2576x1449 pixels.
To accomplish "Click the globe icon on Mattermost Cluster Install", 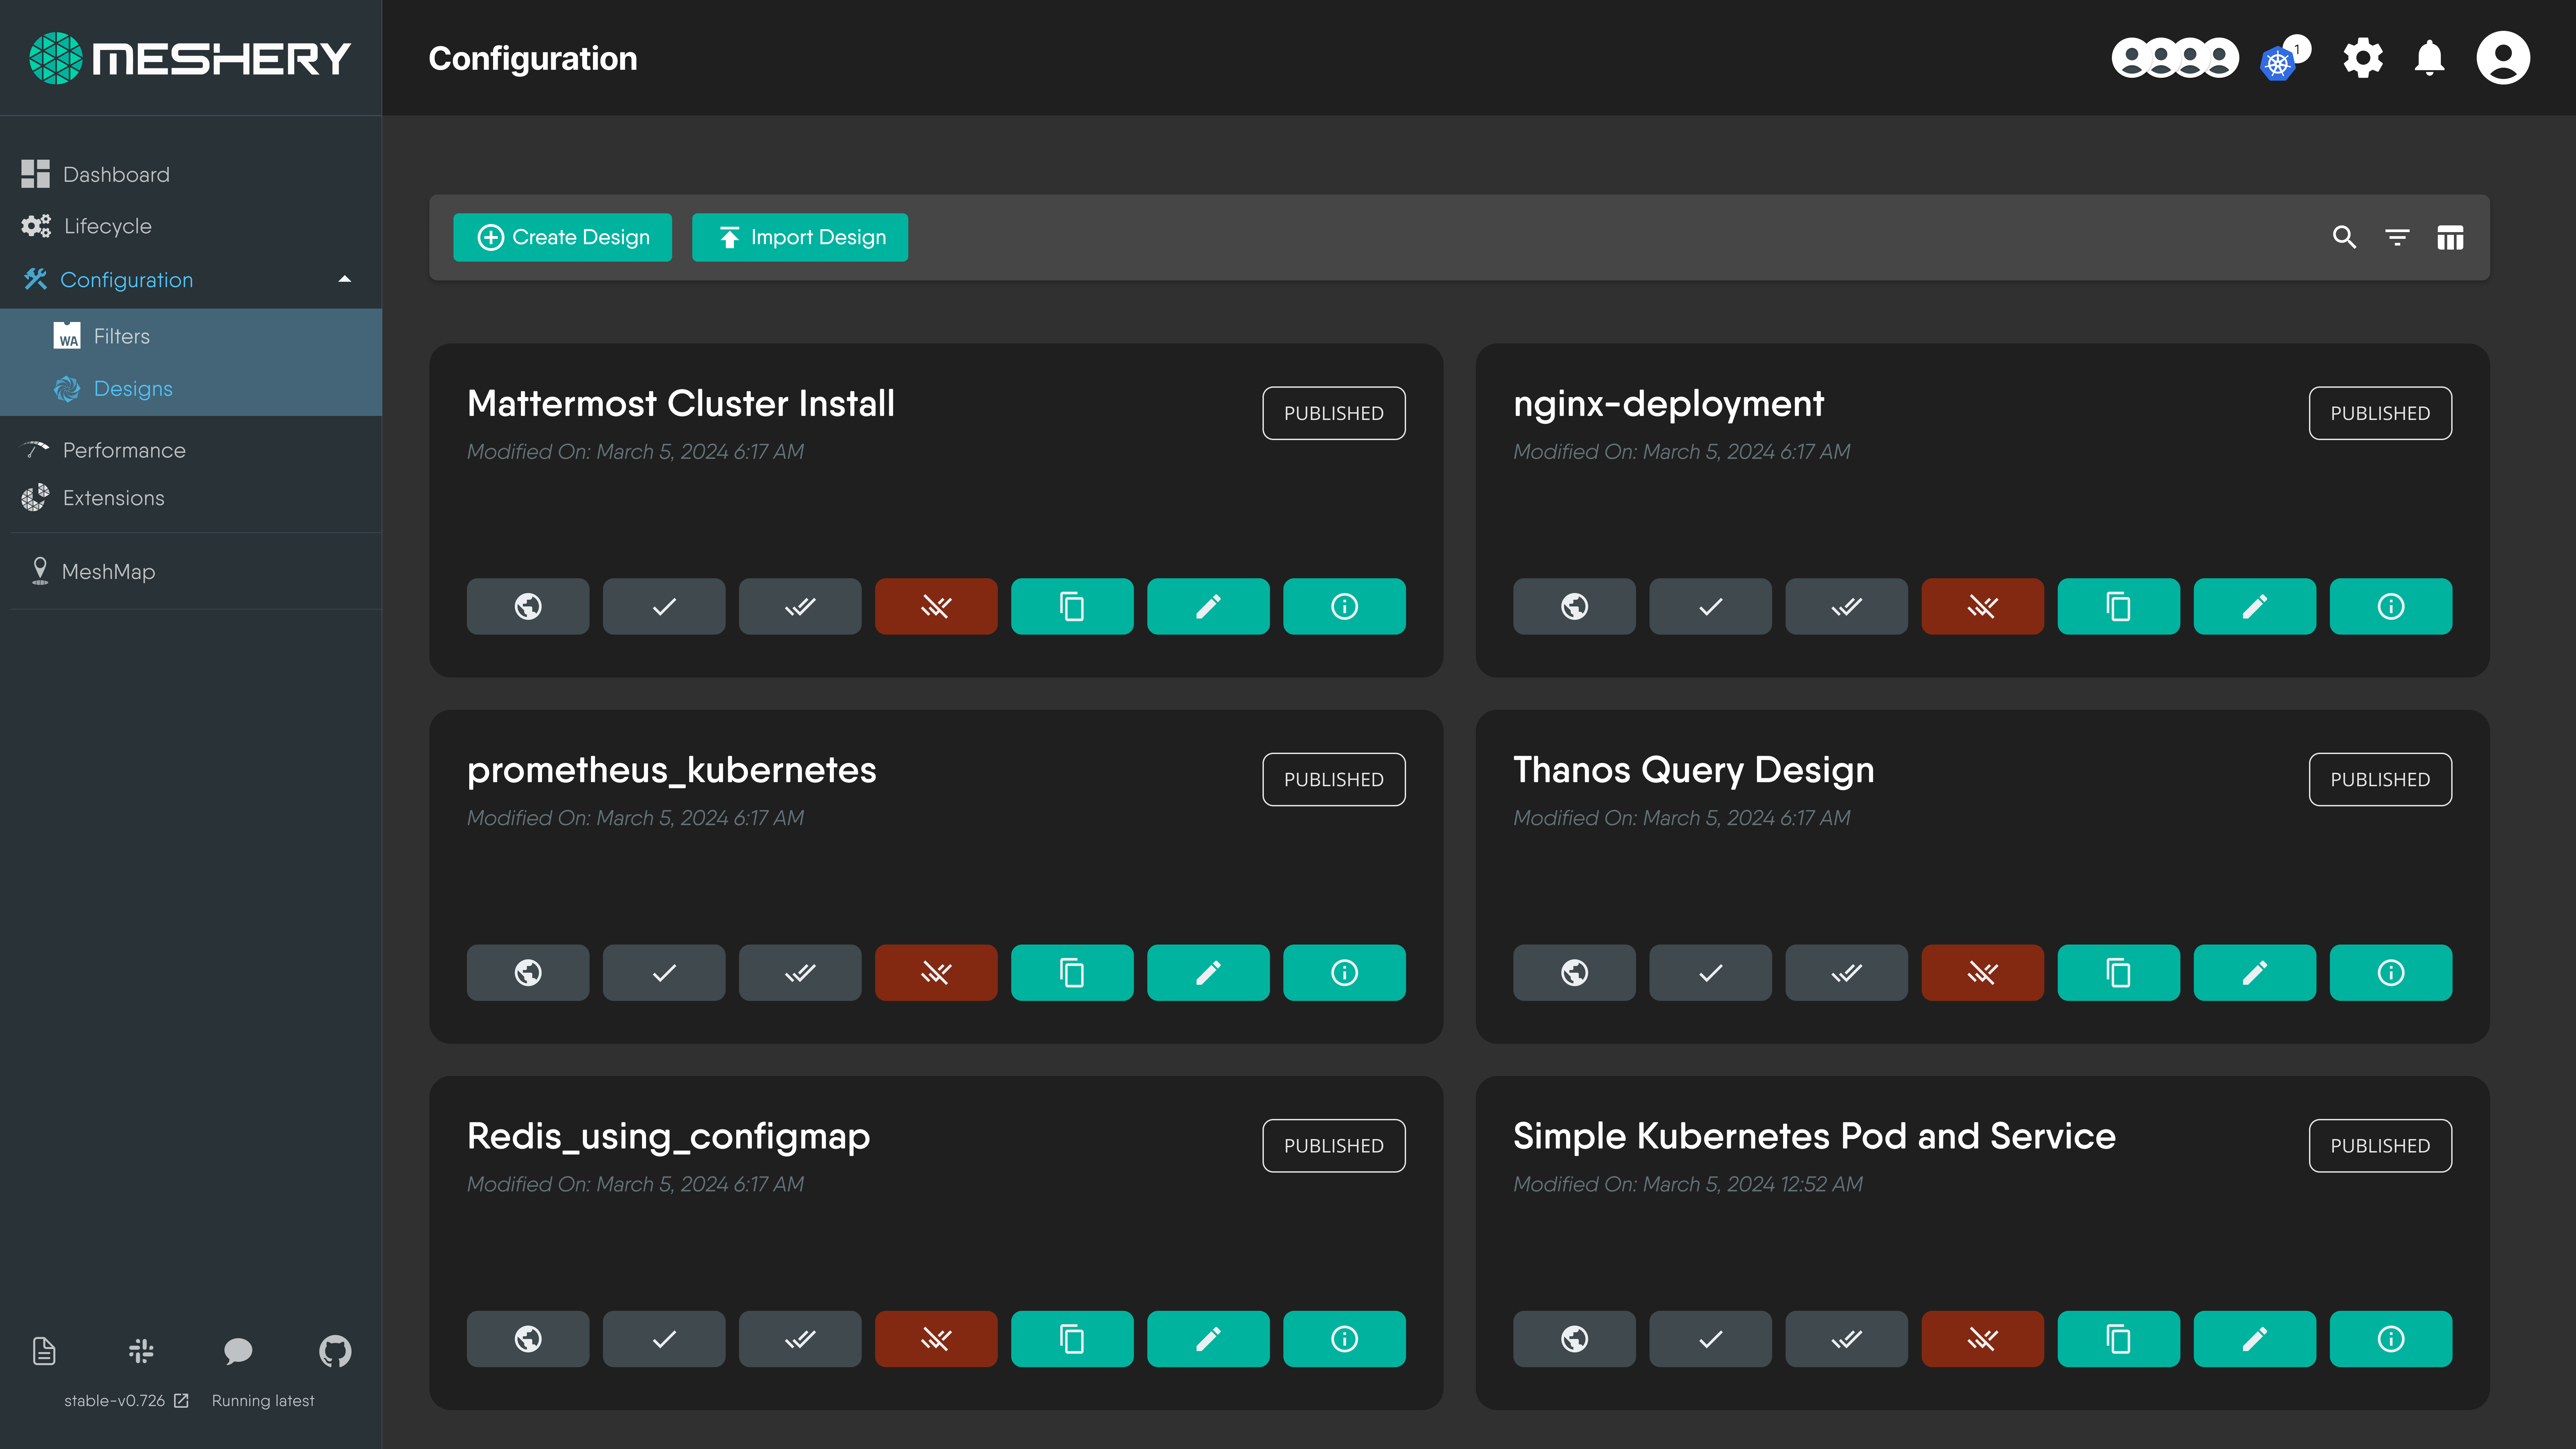I will pyautogui.click(x=528, y=606).
